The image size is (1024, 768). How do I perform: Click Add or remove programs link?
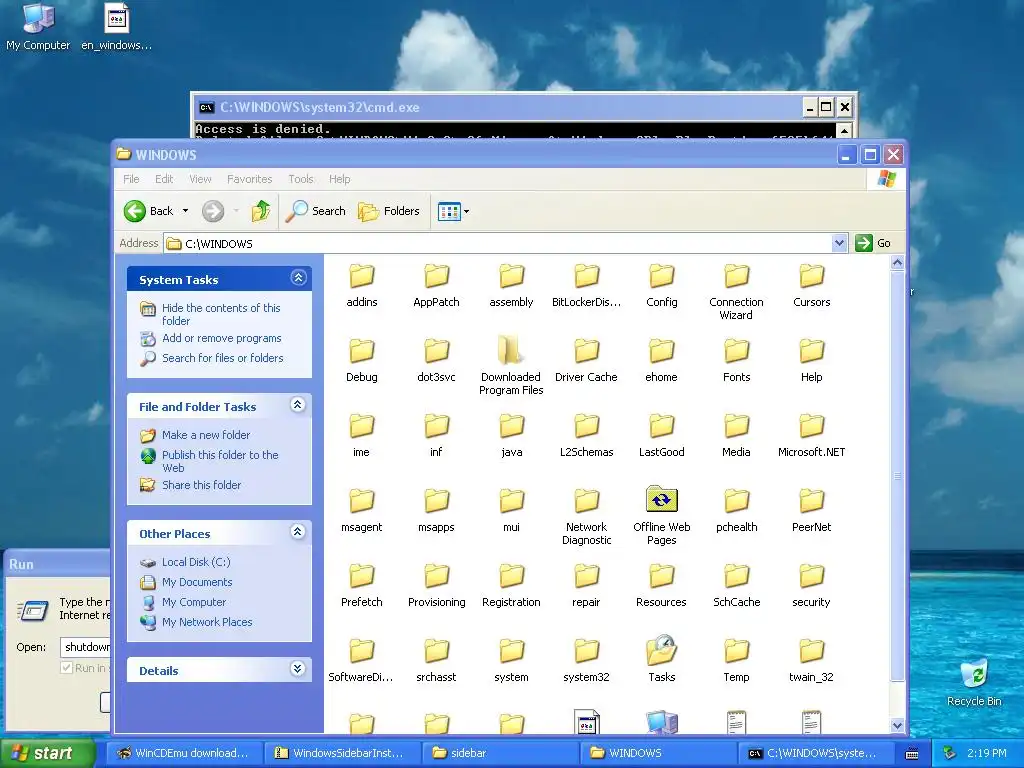221,338
